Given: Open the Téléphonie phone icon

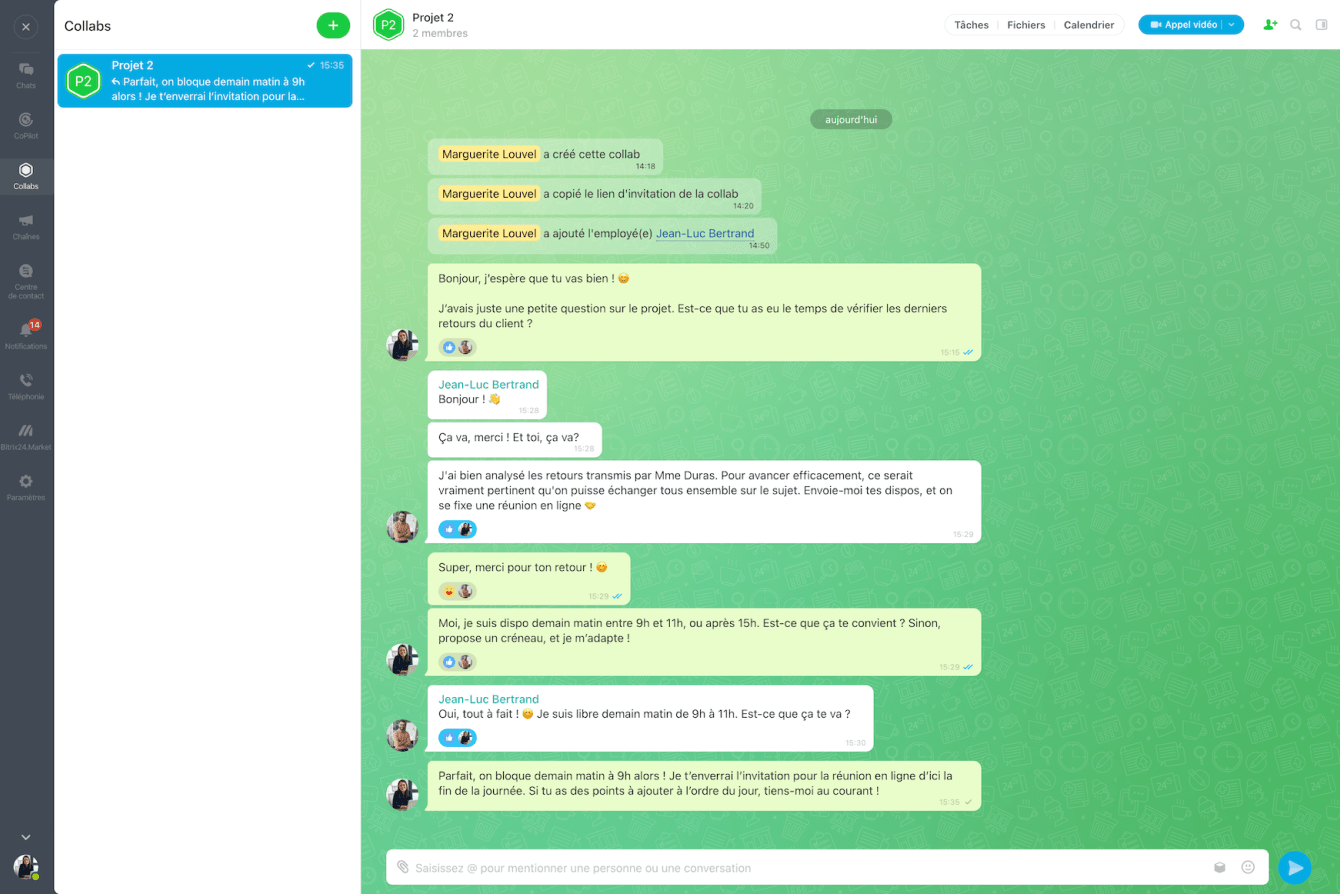Looking at the screenshot, I should 26,386.
